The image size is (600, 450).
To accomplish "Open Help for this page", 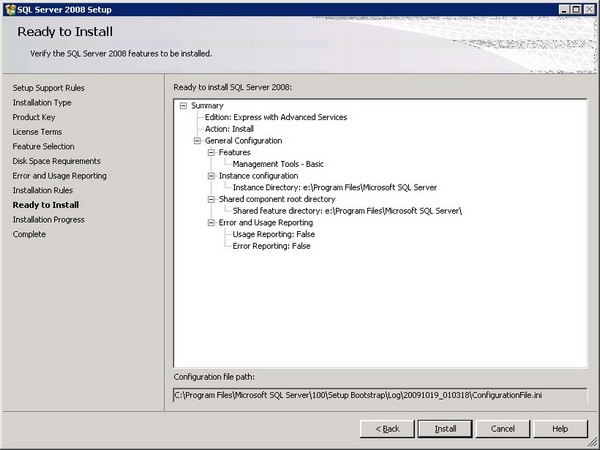I will click(x=560, y=429).
